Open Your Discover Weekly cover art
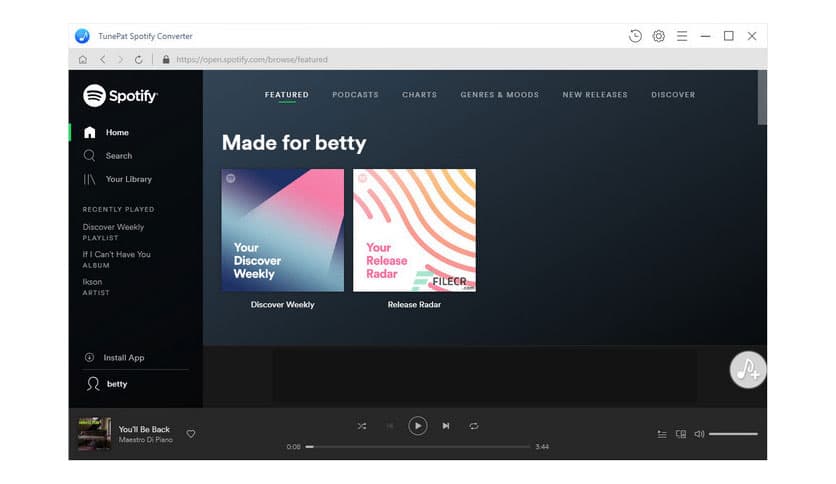 point(283,230)
